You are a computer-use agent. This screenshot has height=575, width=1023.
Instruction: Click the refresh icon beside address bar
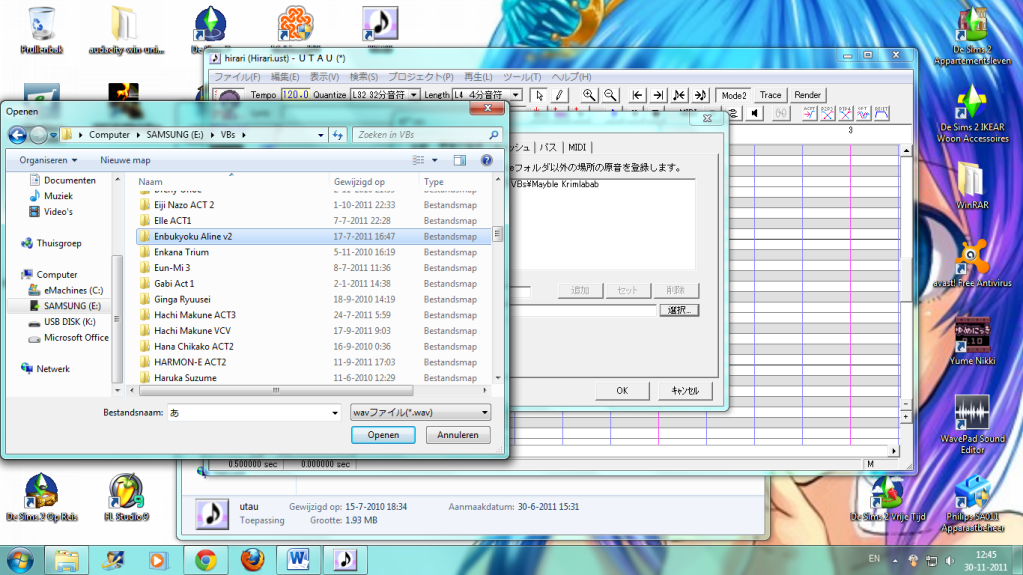(x=337, y=134)
